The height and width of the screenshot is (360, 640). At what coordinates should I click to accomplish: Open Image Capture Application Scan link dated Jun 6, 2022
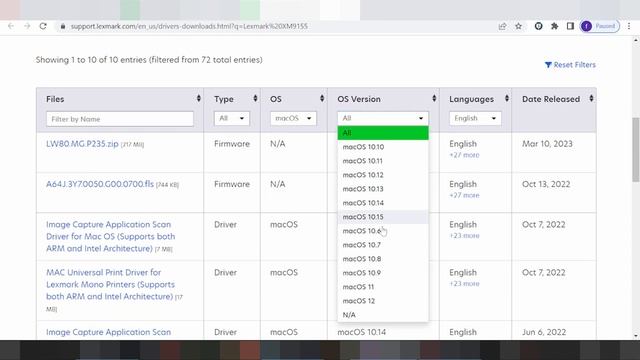109,332
